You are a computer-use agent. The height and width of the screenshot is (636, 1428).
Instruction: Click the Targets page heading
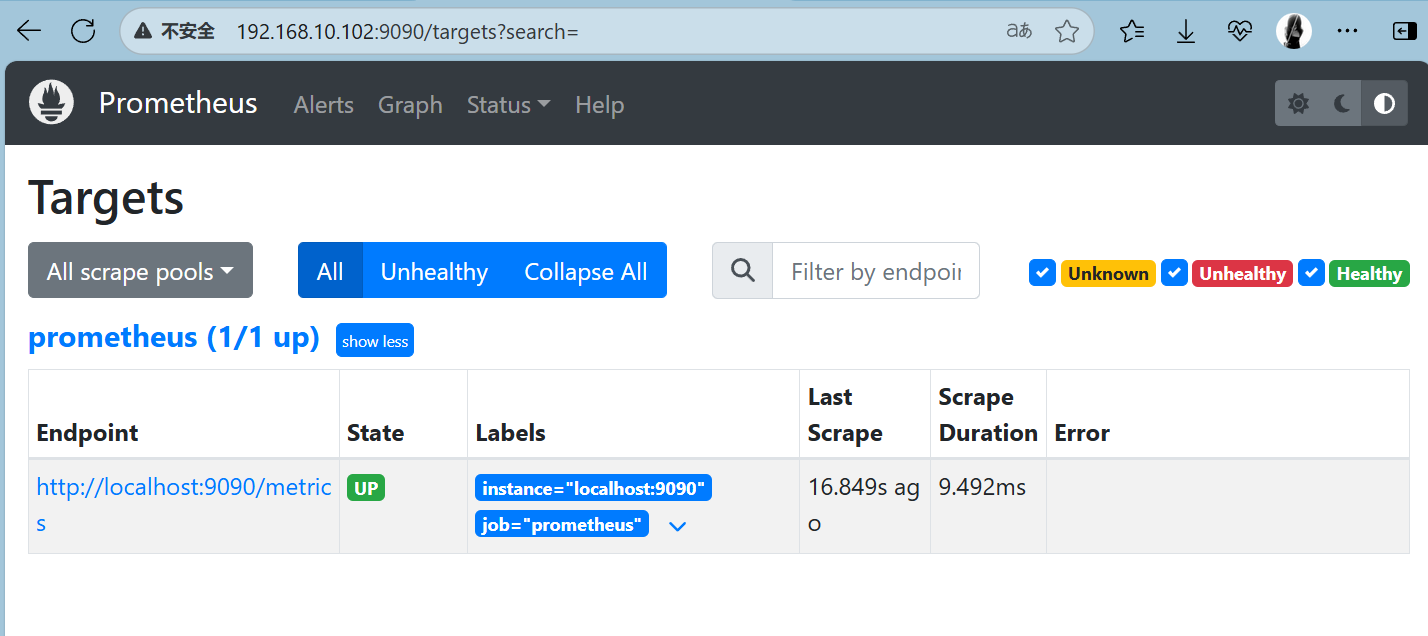coord(106,197)
